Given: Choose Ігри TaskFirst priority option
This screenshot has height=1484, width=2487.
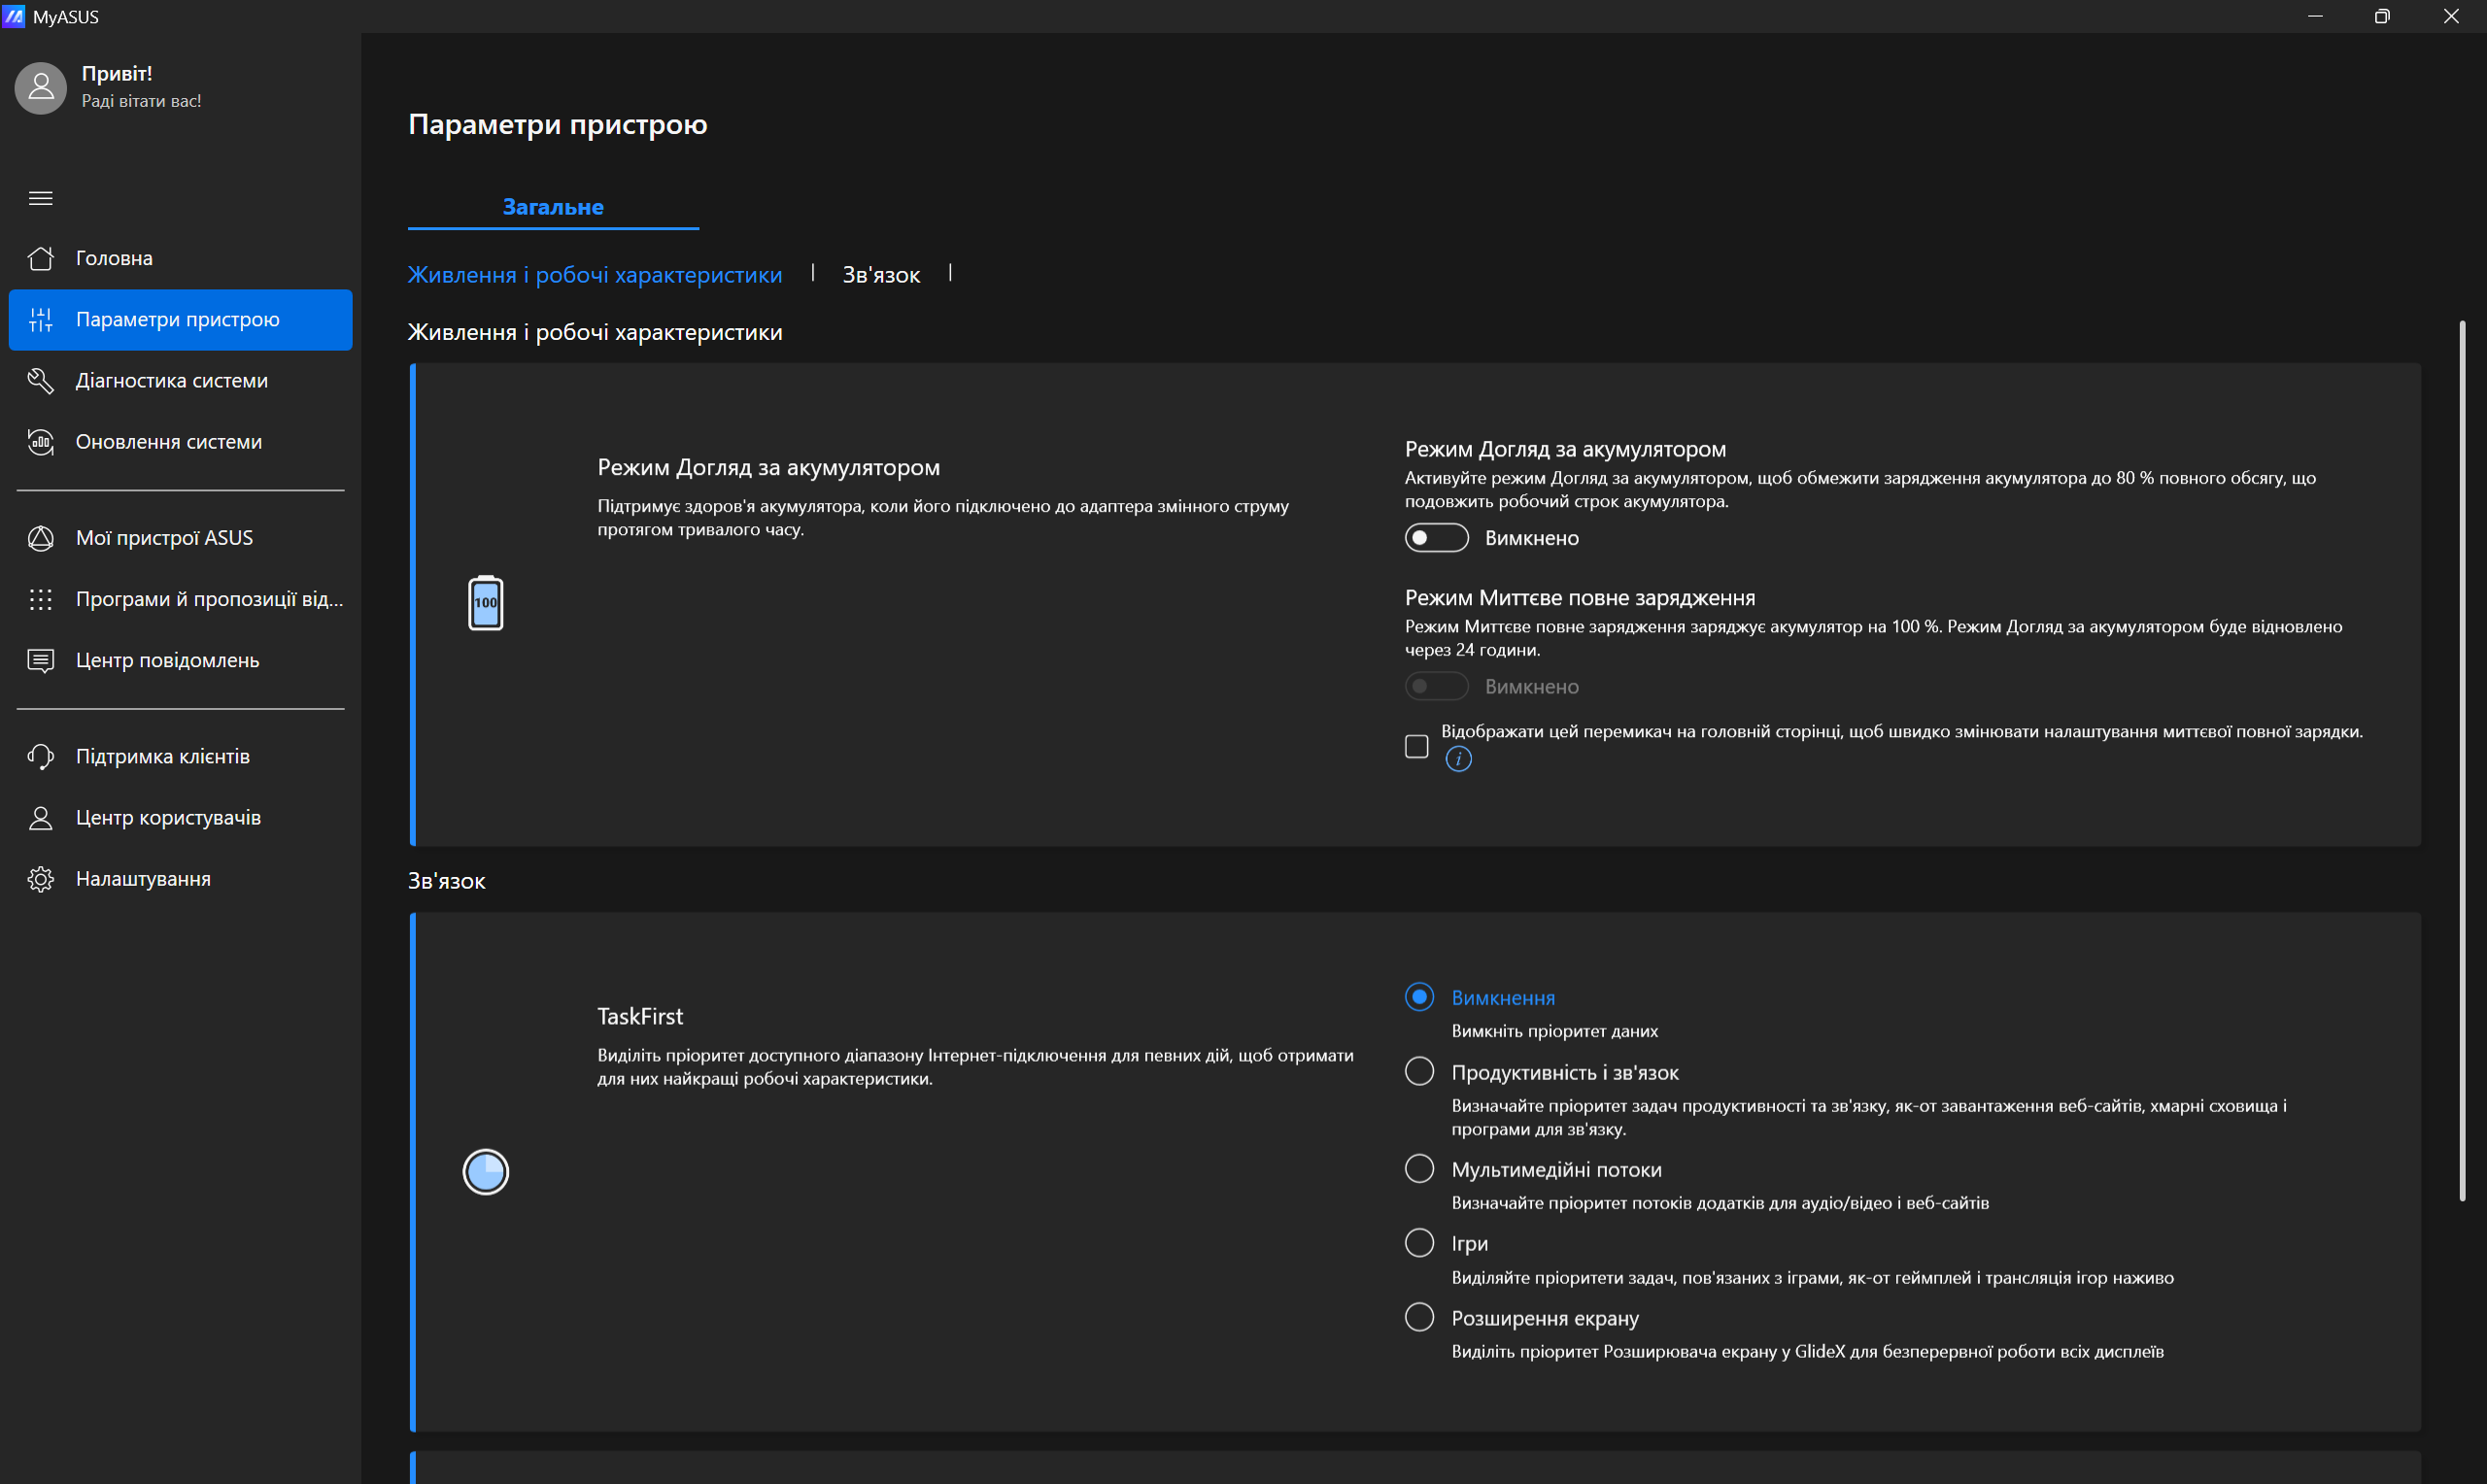Looking at the screenshot, I should coord(1419,1242).
